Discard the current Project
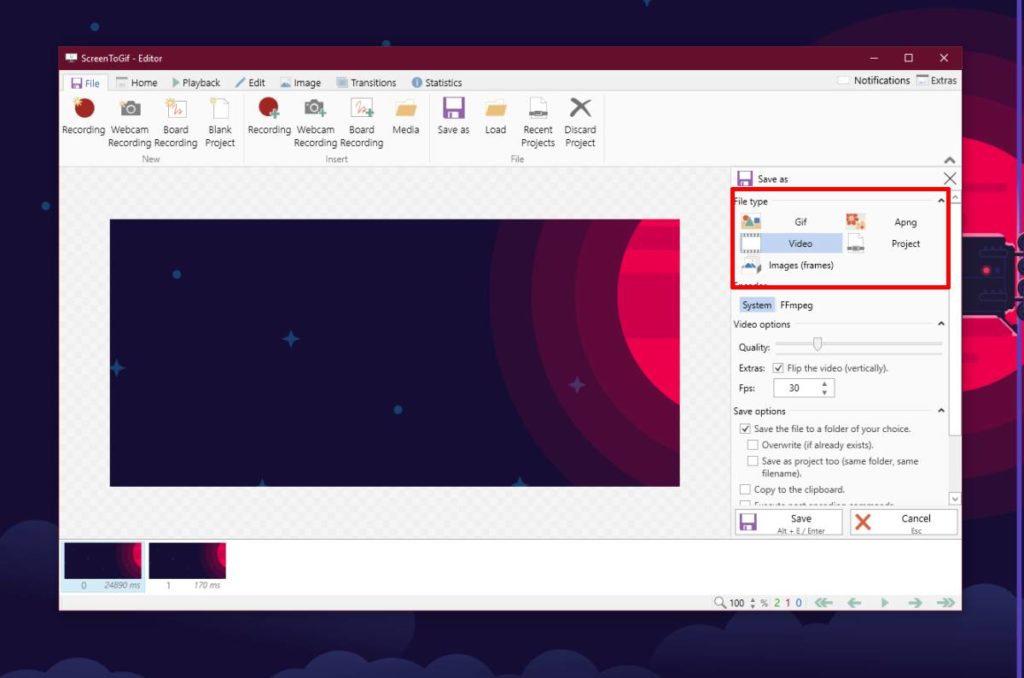This screenshot has height=678, width=1024. tap(580, 120)
